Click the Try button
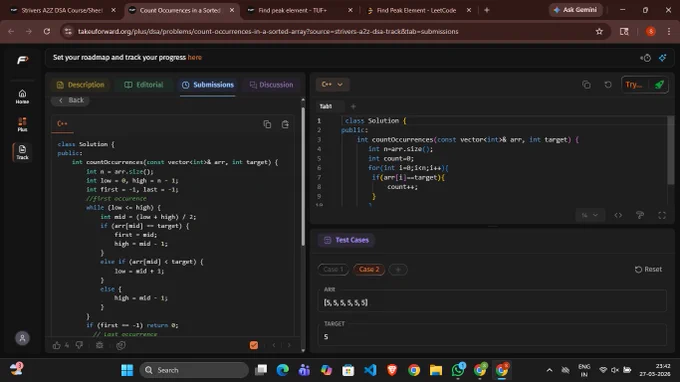The image size is (680, 382). click(634, 85)
